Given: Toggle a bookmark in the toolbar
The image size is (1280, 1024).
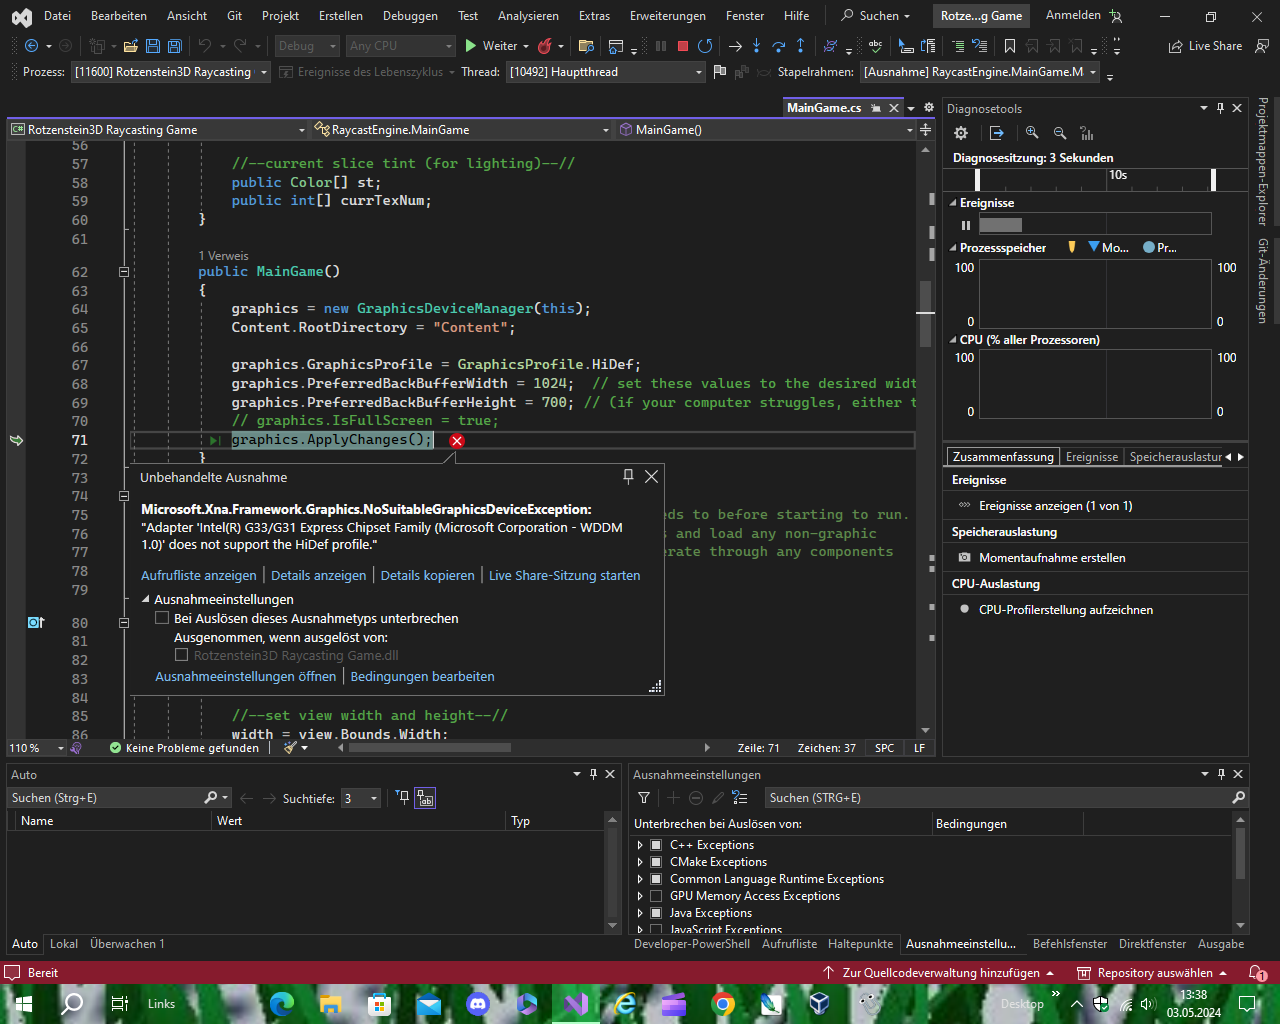Looking at the screenshot, I should [1012, 46].
